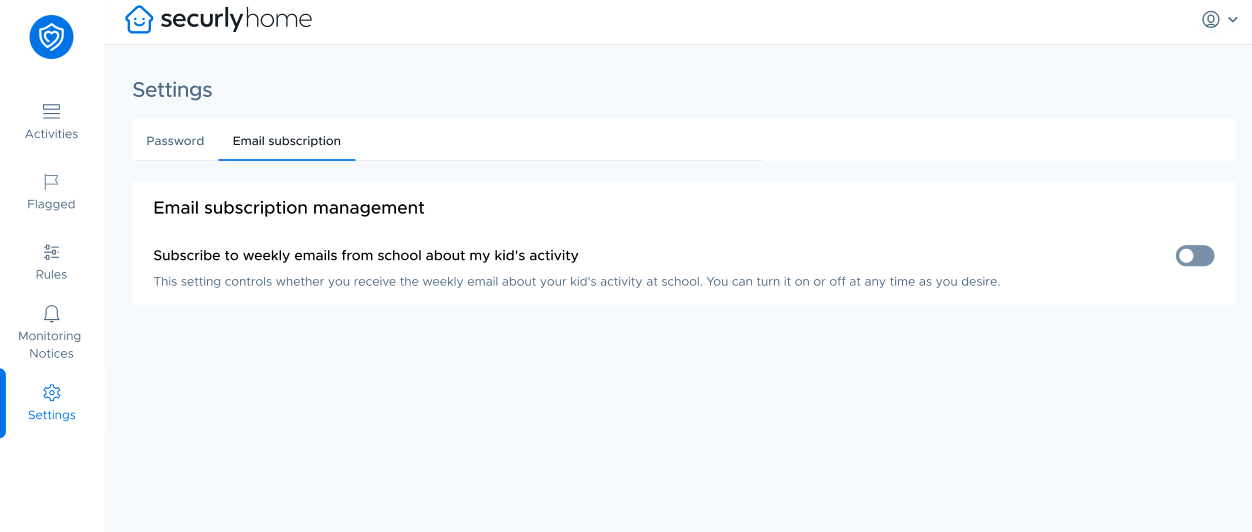Click the 'Subscribe to weekly emails' label
This screenshot has width=1252, height=532.
pos(366,256)
